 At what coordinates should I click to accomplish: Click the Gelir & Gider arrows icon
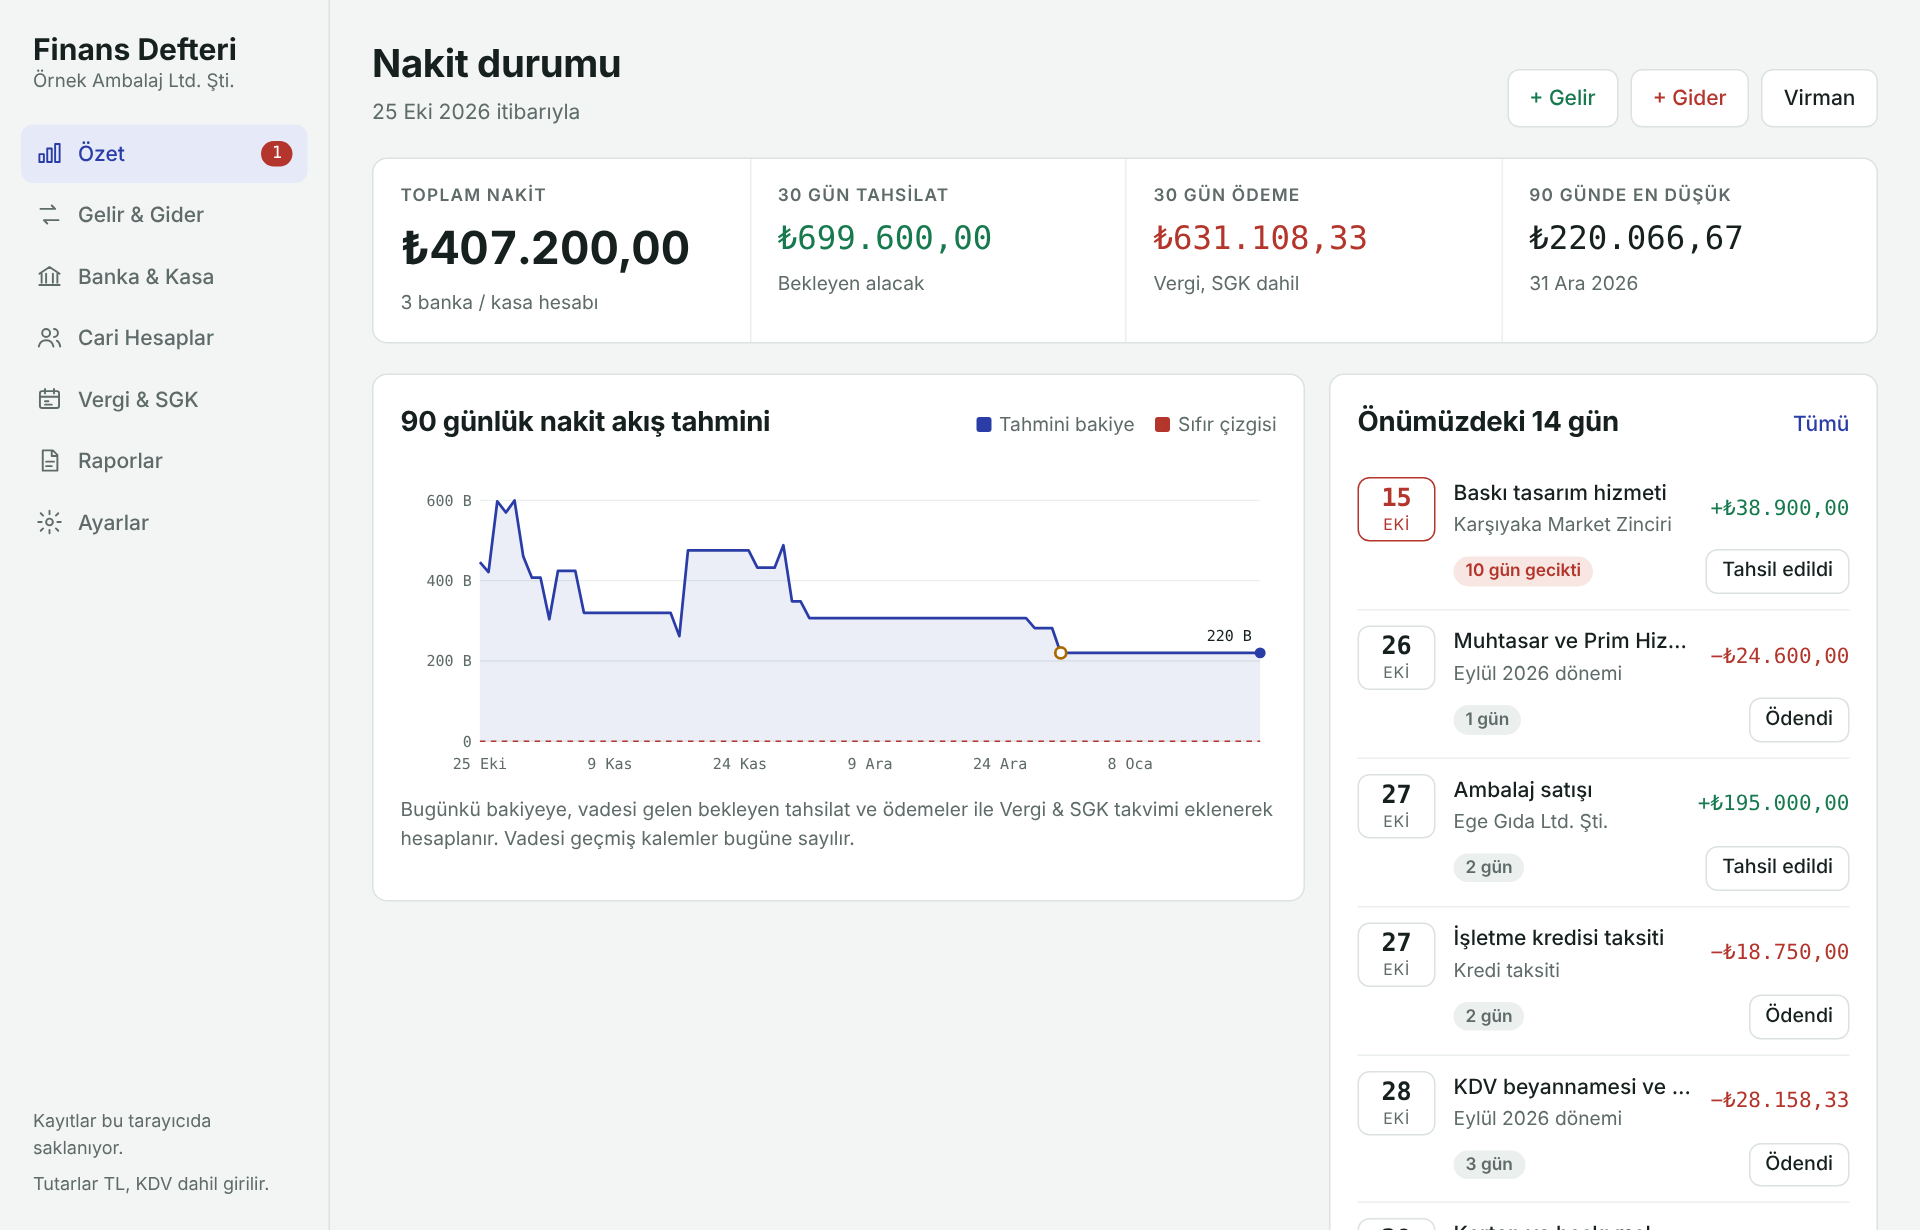(50, 215)
